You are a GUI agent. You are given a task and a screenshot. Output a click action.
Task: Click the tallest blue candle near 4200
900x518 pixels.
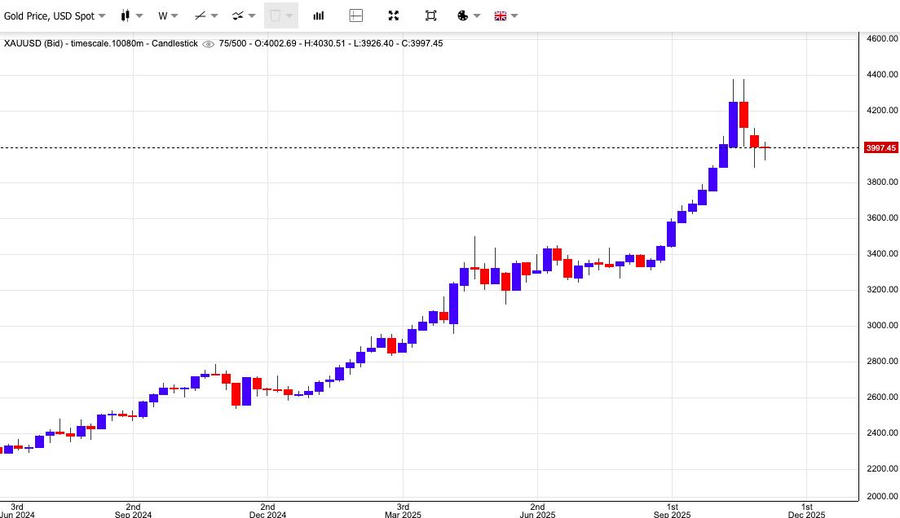(733, 124)
